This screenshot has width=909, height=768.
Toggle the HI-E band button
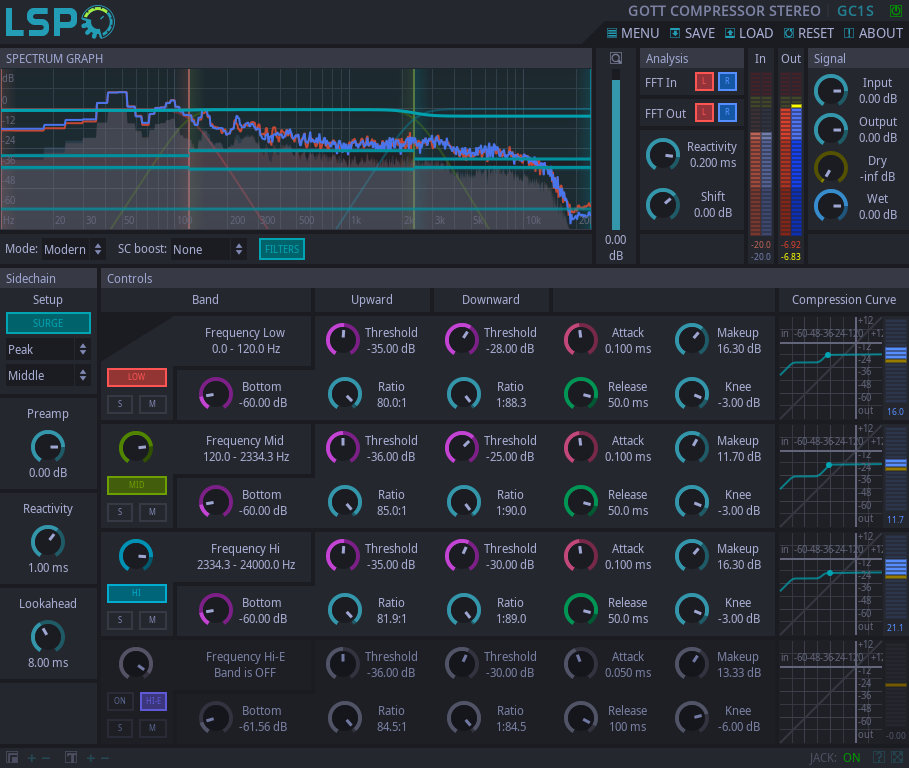point(154,701)
